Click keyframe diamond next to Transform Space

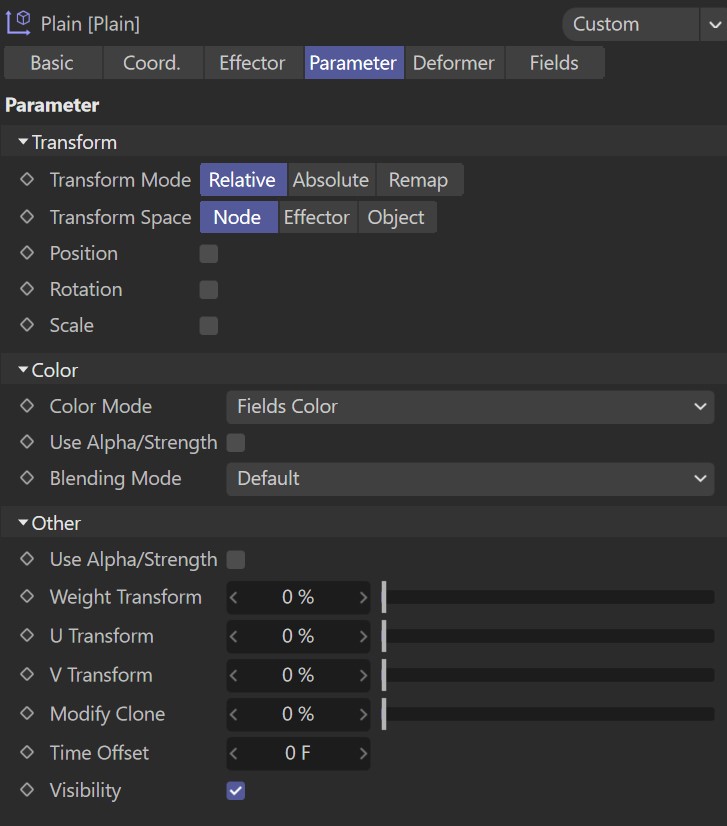(x=27, y=218)
